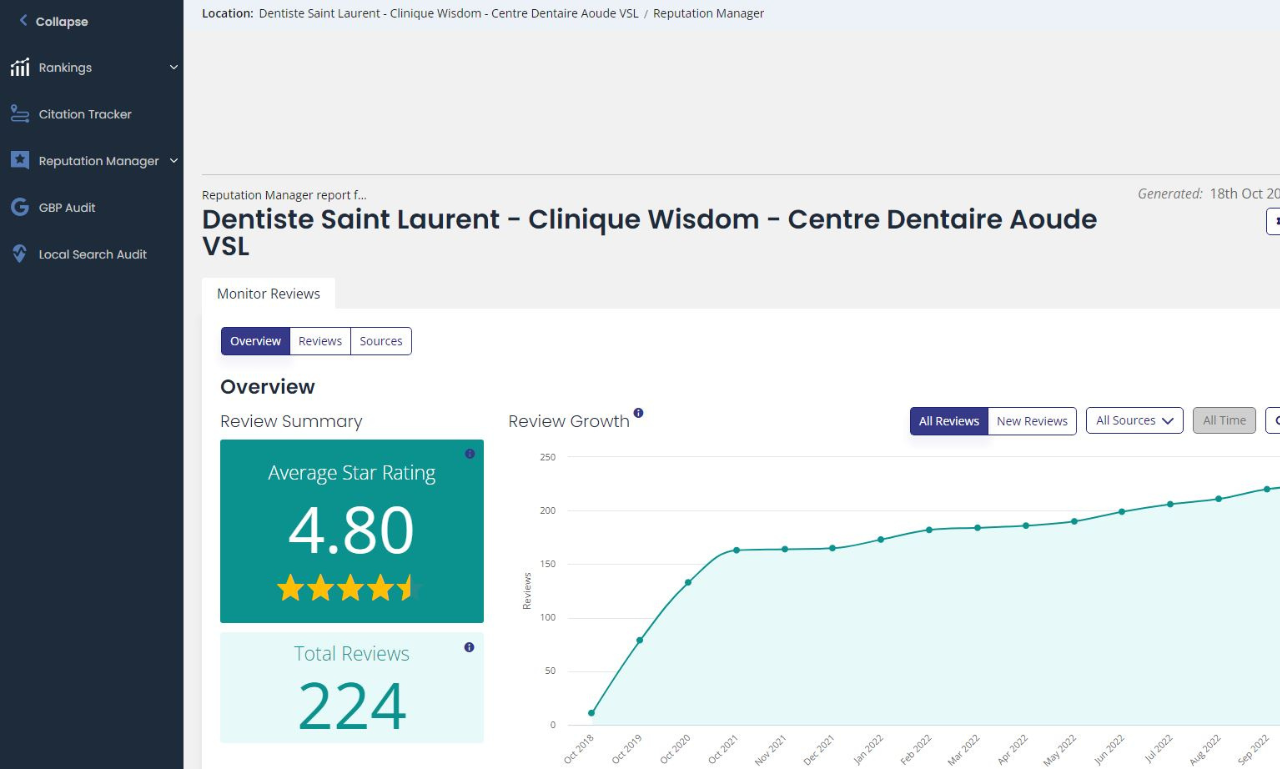Open Citation Tracker from the sidebar
The image size is (1280, 769).
[20, 114]
